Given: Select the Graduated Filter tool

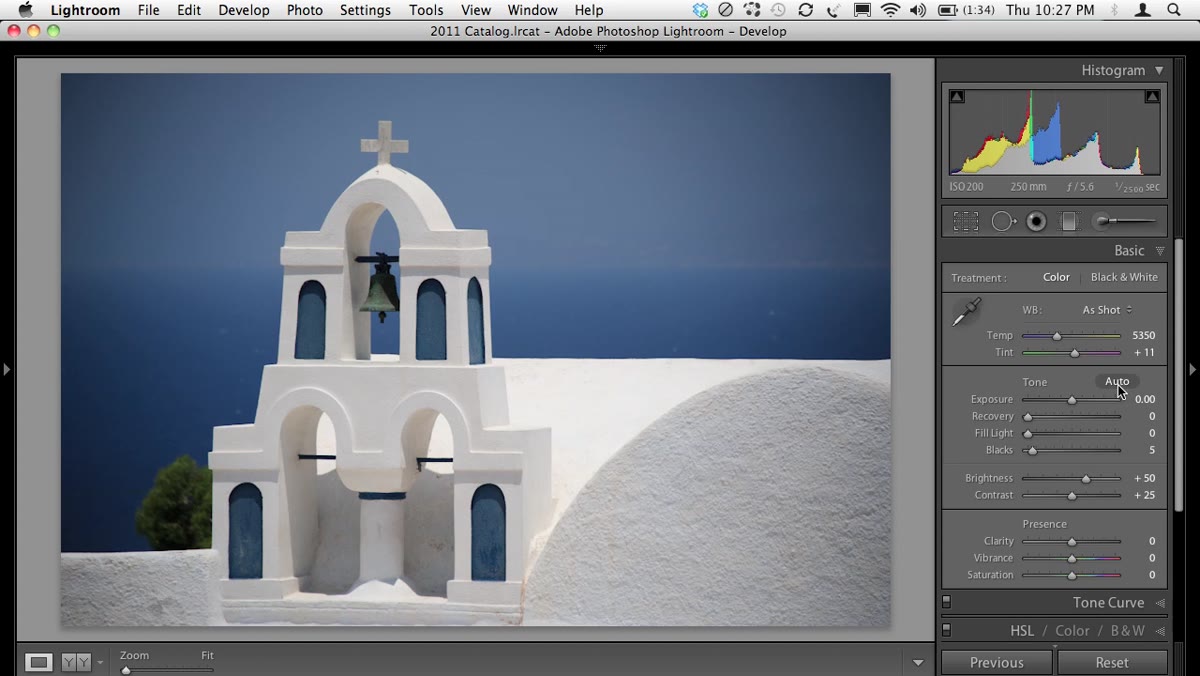Looking at the screenshot, I should click(1068, 222).
